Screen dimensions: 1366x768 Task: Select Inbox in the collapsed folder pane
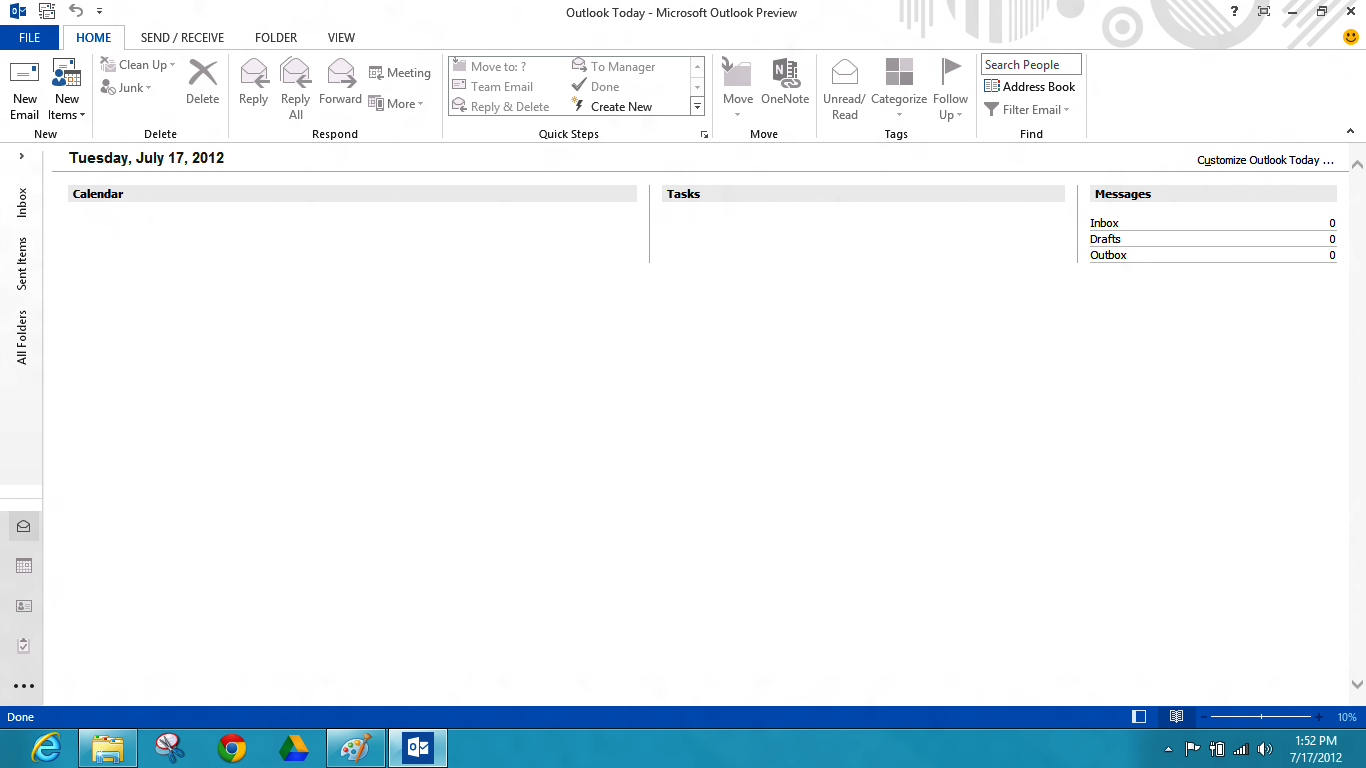tap(22, 203)
